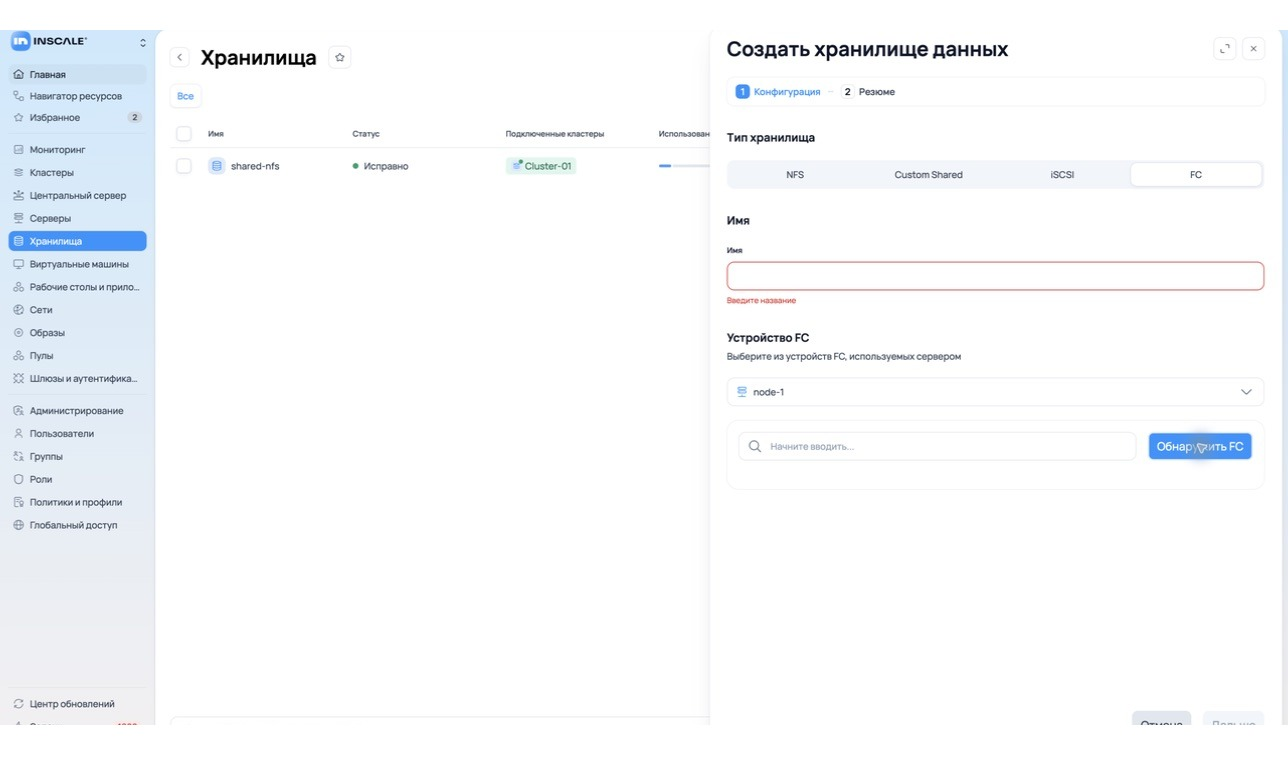Open Виртуальные машины page
The image size is (1288, 768).
77,265
